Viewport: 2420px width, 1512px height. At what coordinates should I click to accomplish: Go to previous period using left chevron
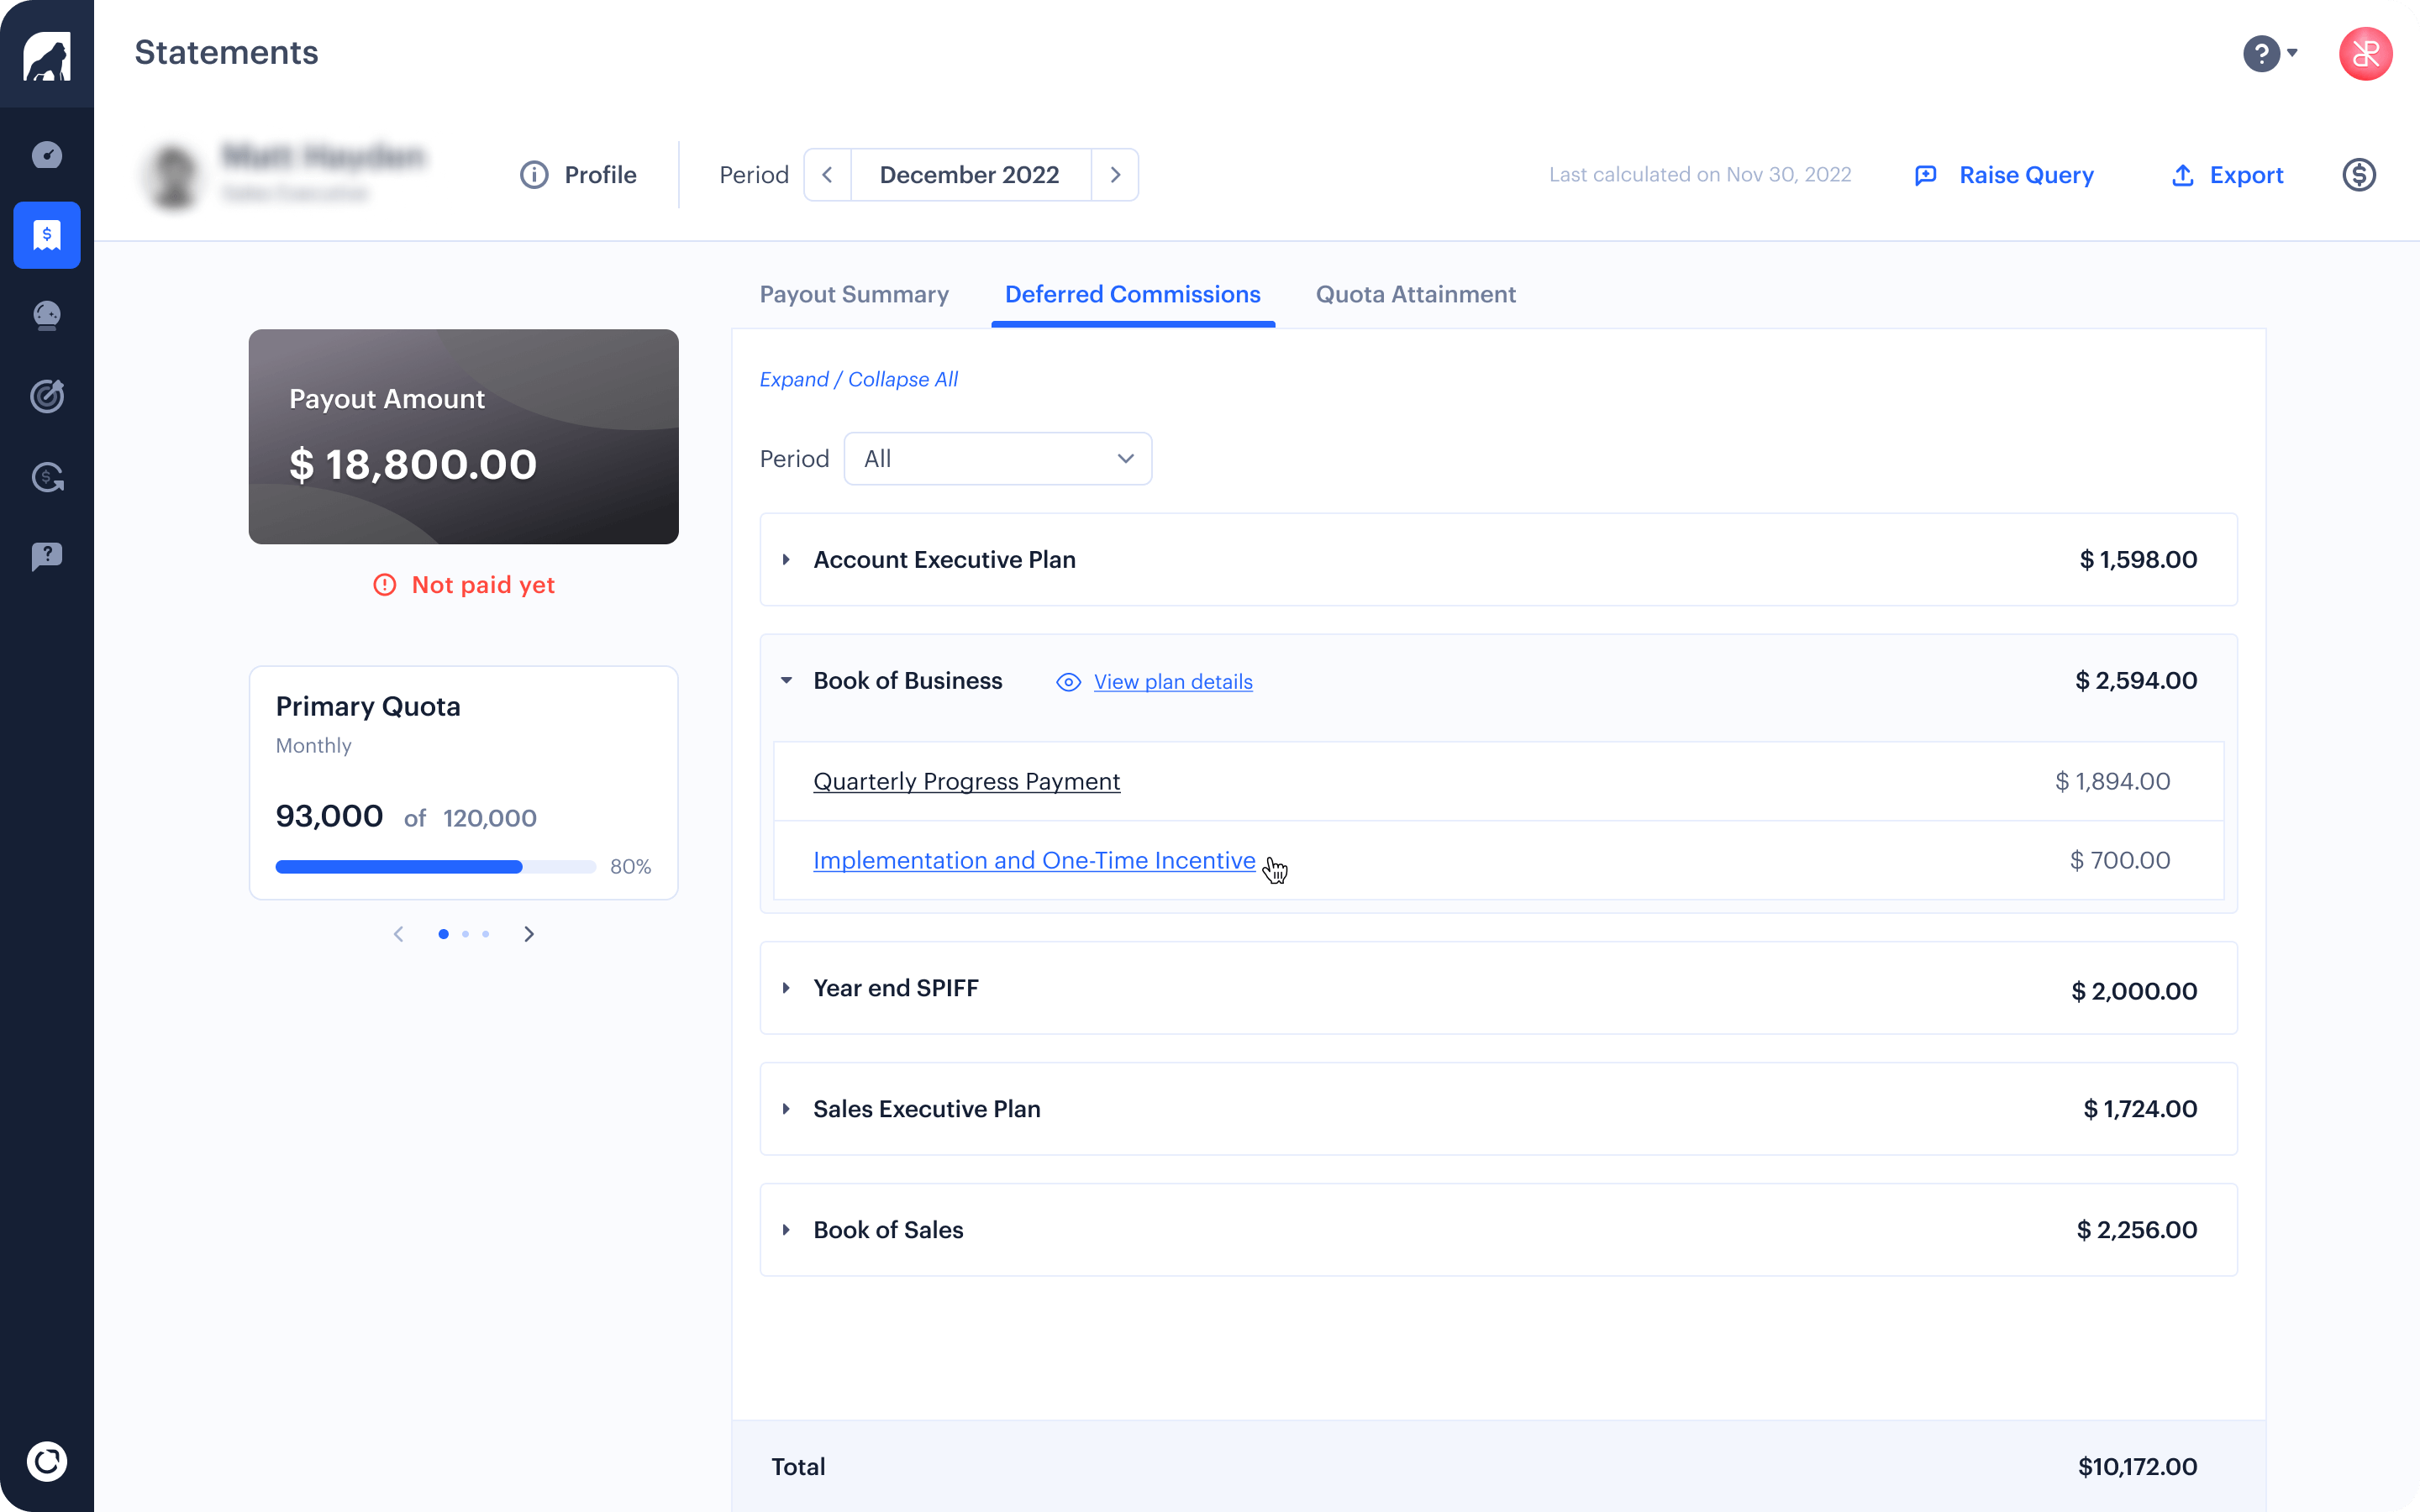(x=827, y=175)
